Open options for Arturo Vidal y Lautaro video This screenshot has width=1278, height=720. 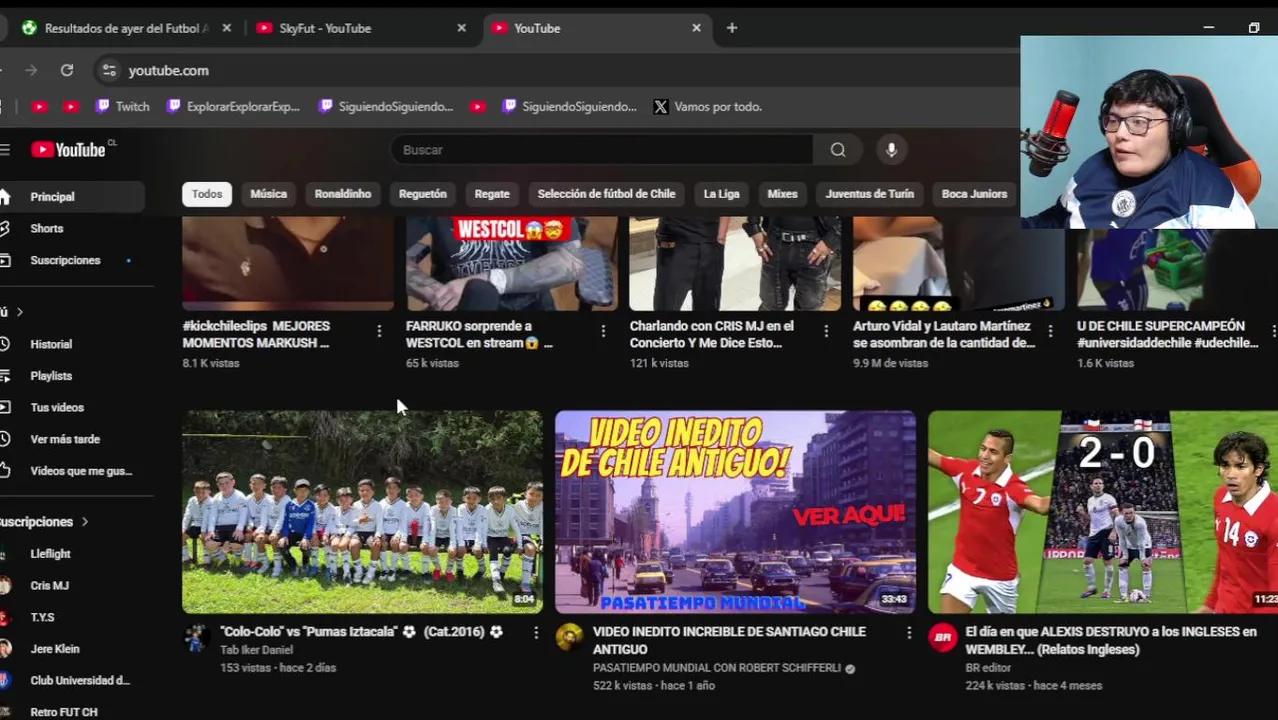tap(1050, 331)
